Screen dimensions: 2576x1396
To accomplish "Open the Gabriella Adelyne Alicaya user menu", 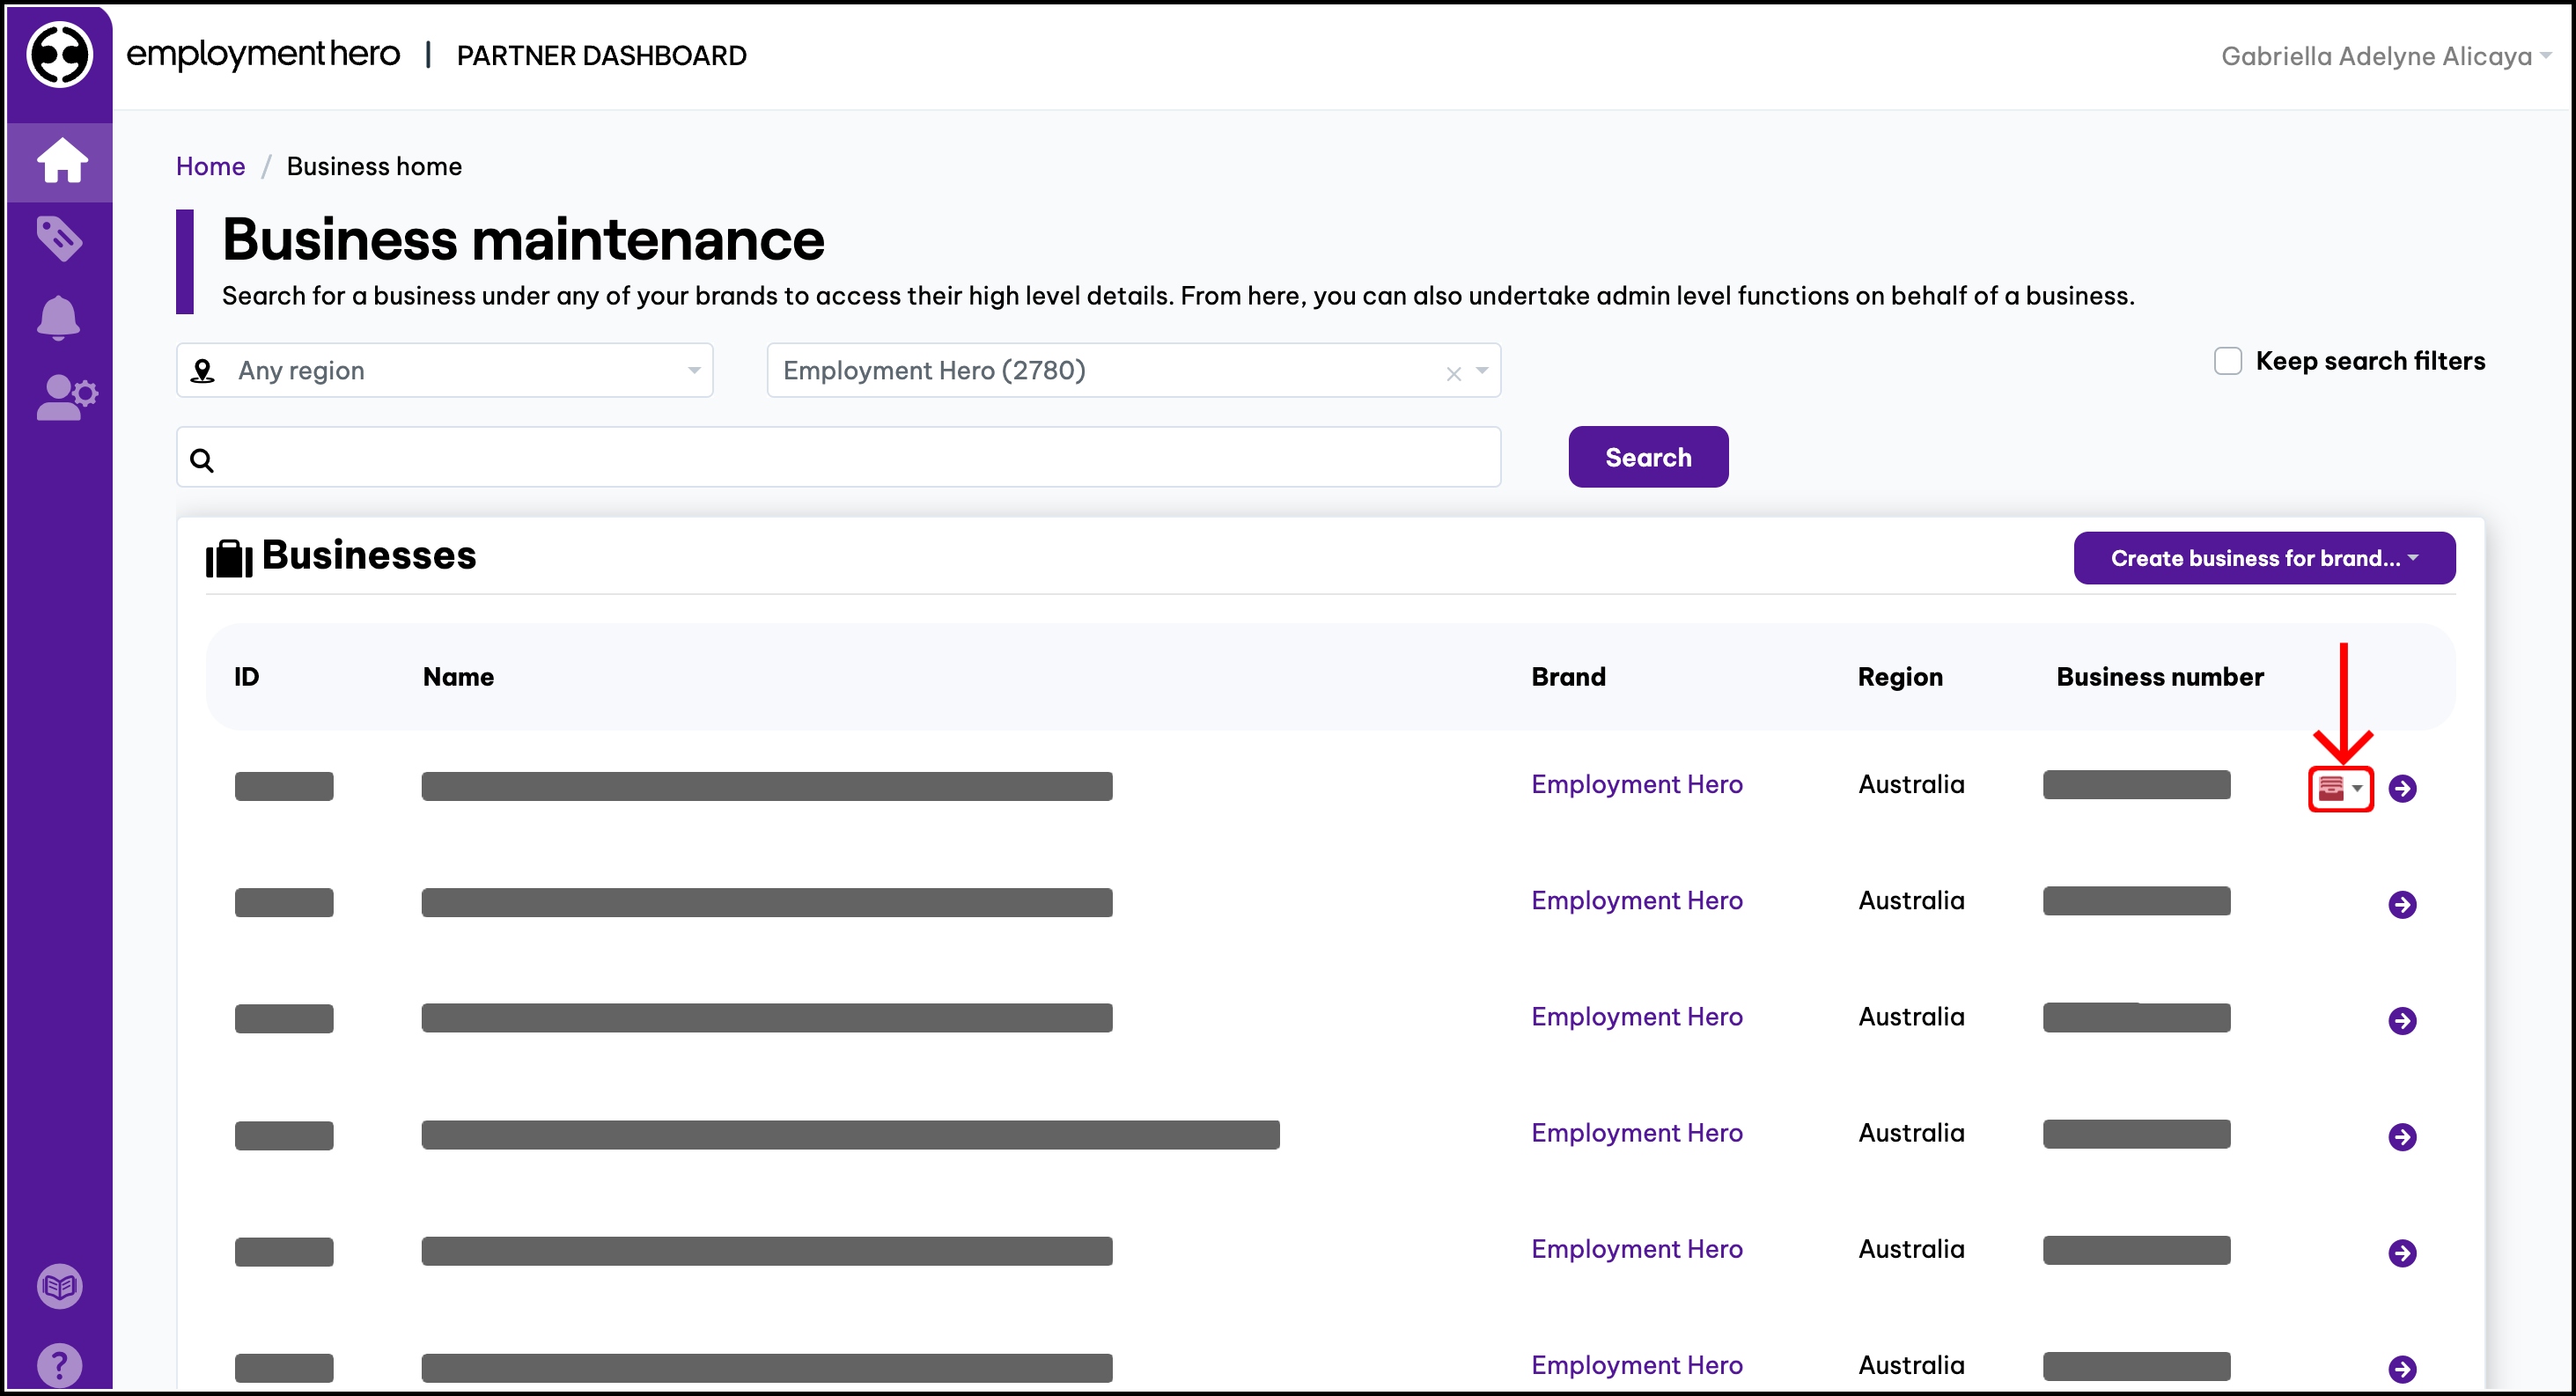I will coord(2386,56).
